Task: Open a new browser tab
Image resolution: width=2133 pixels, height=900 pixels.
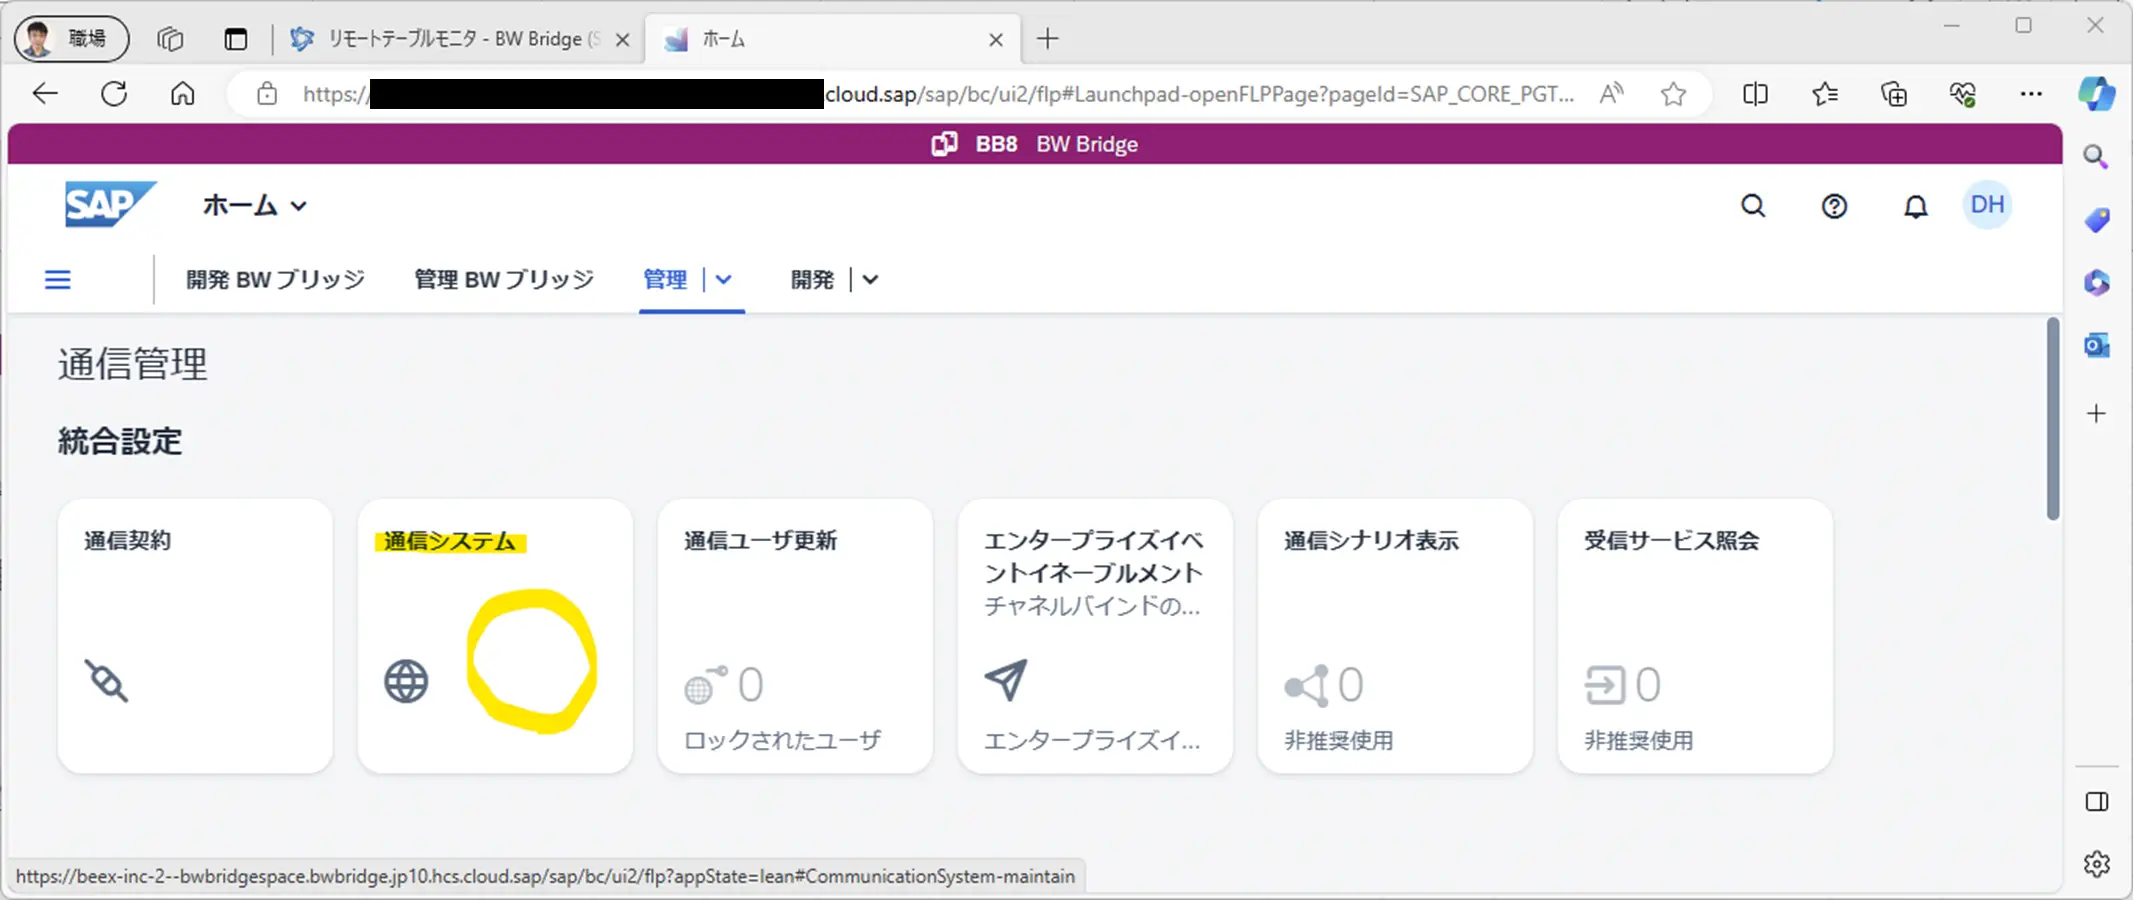Action: [x=1048, y=39]
